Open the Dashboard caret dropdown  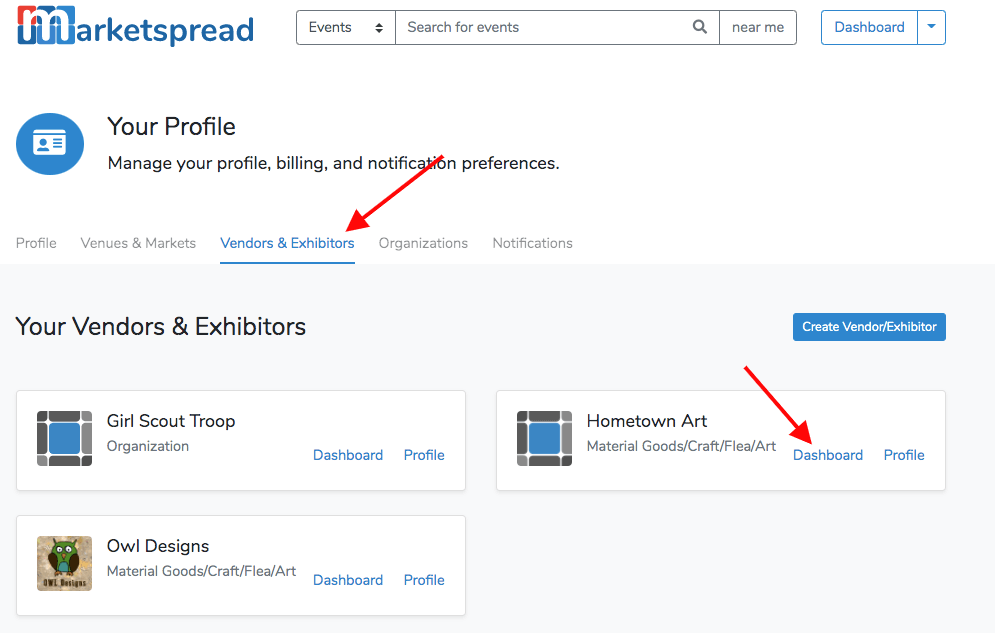[932, 27]
